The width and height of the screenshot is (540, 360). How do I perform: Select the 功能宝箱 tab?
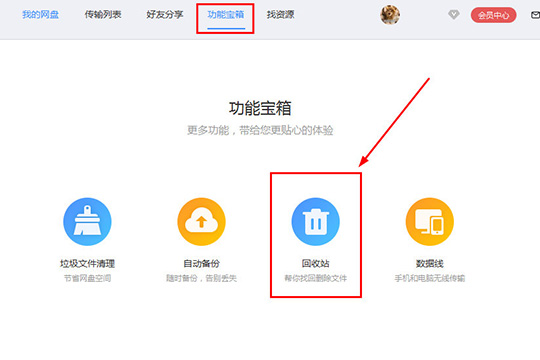(226, 14)
